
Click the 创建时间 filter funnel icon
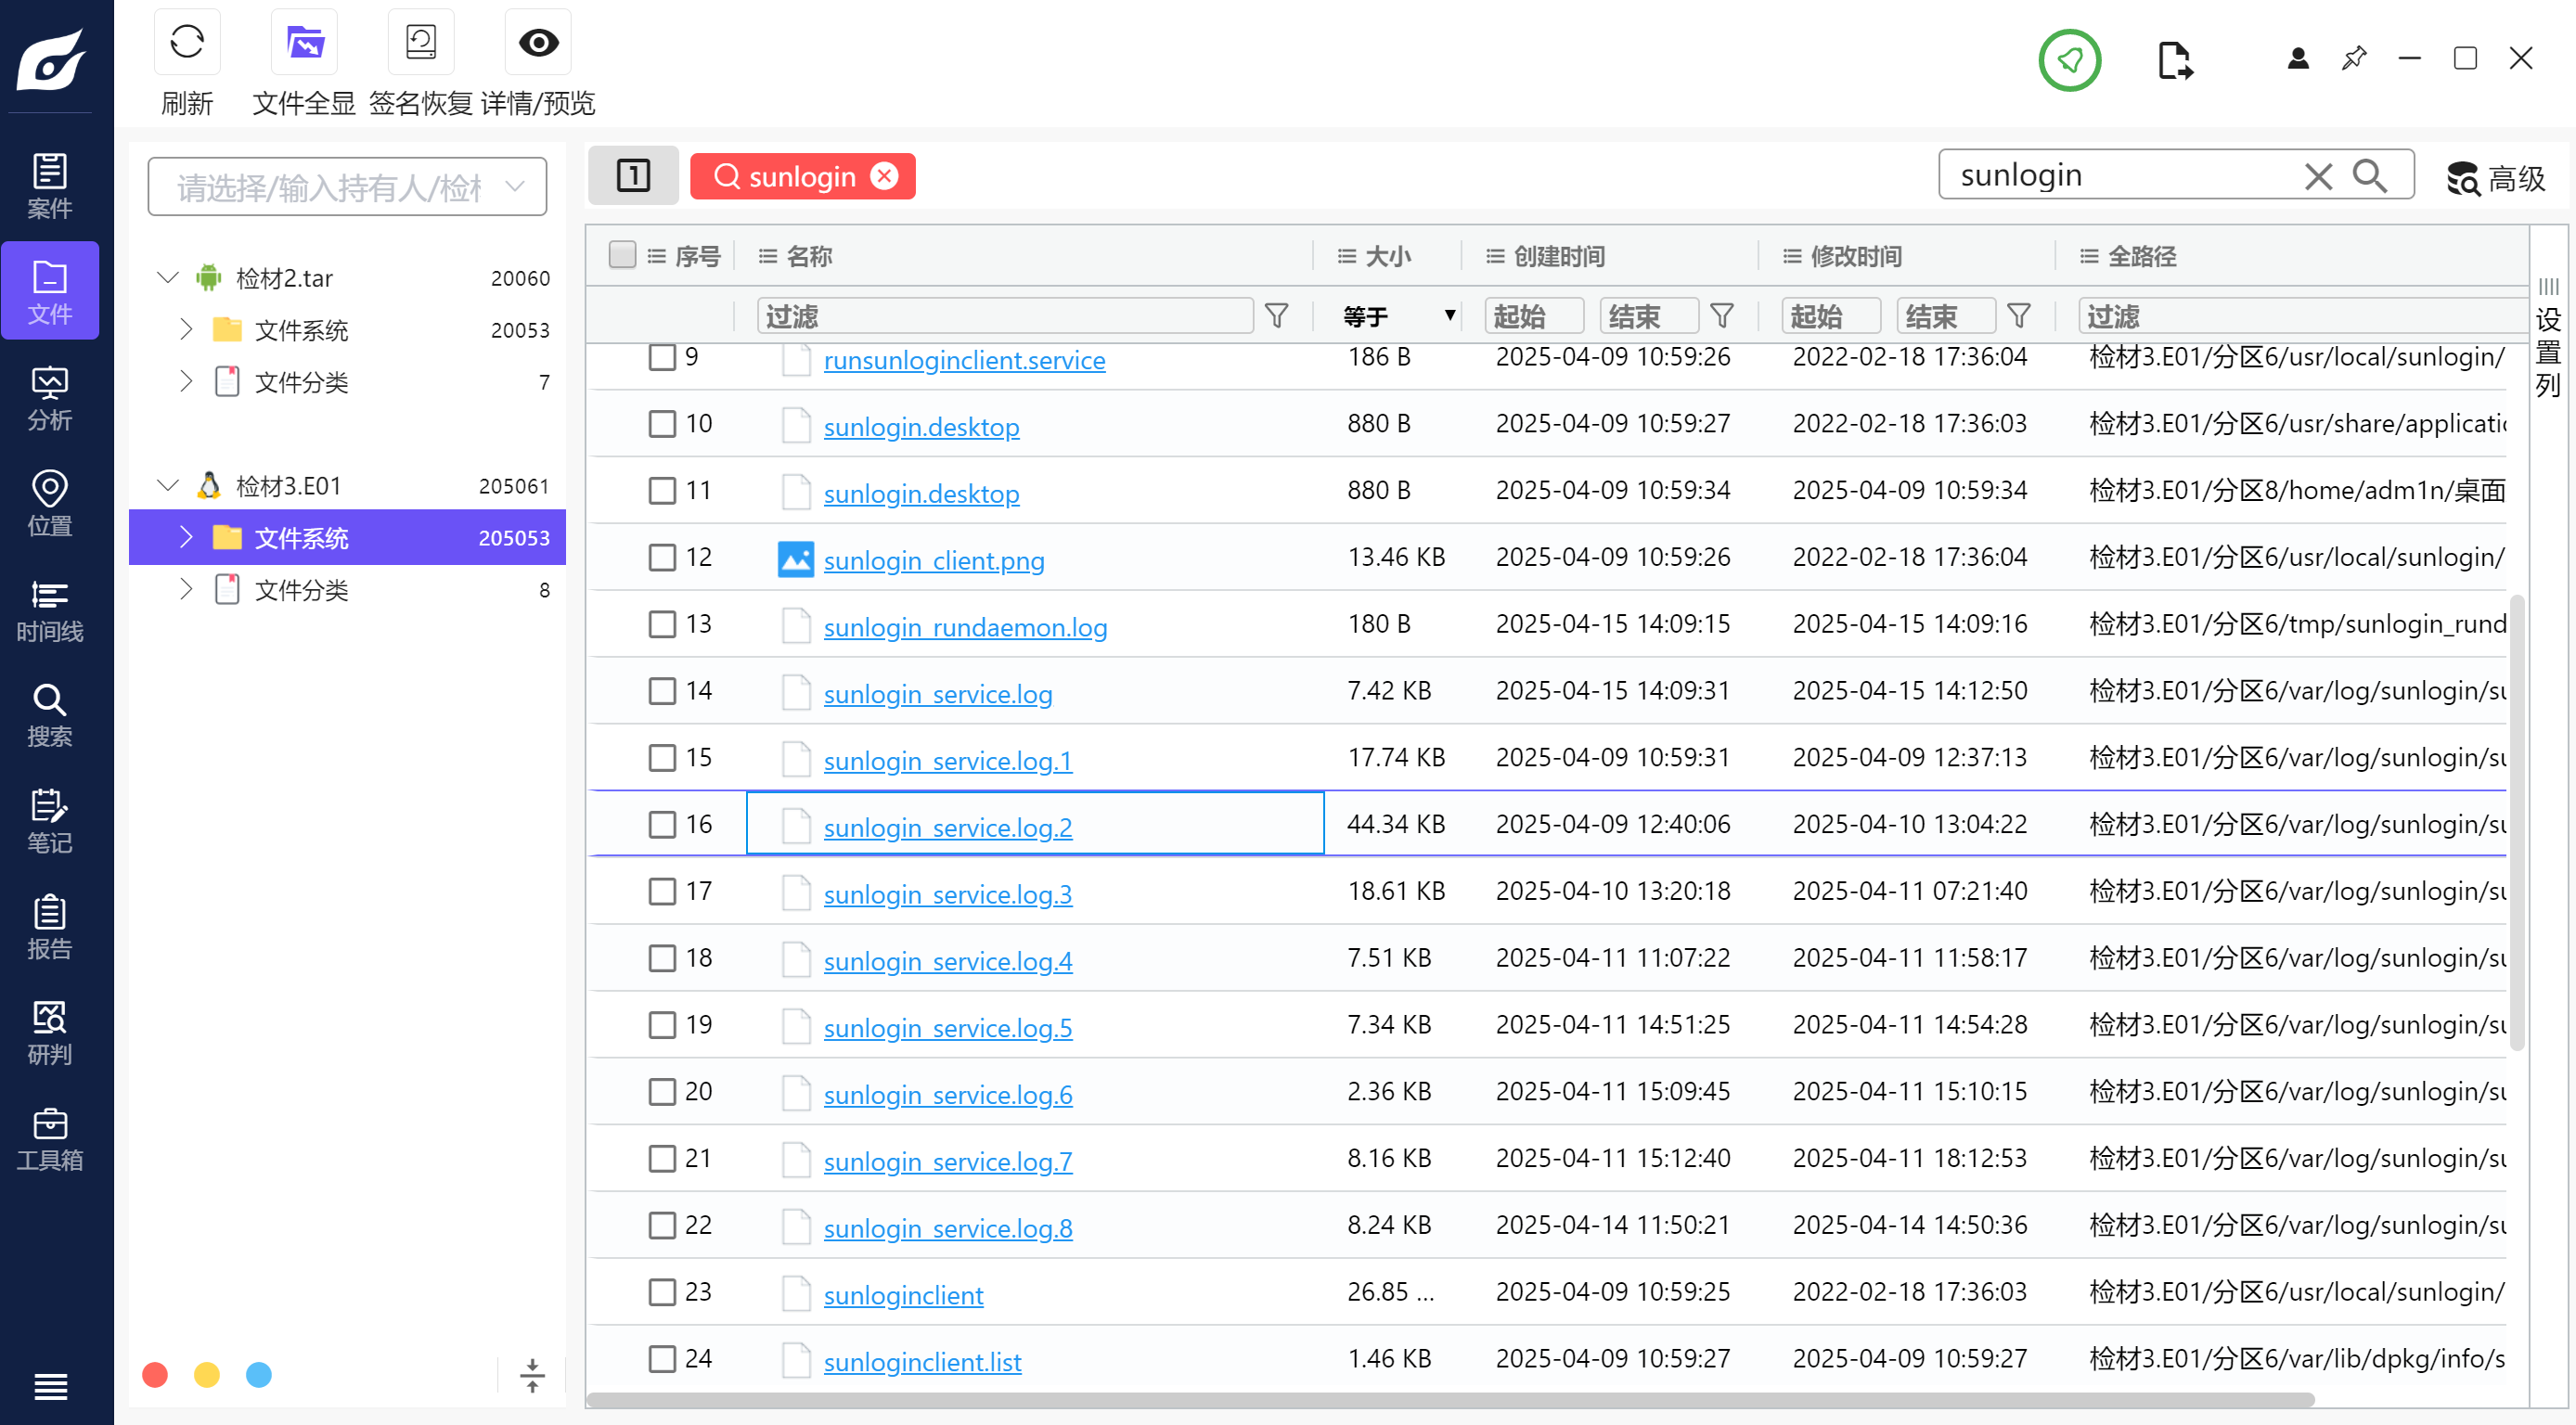coord(1721,316)
